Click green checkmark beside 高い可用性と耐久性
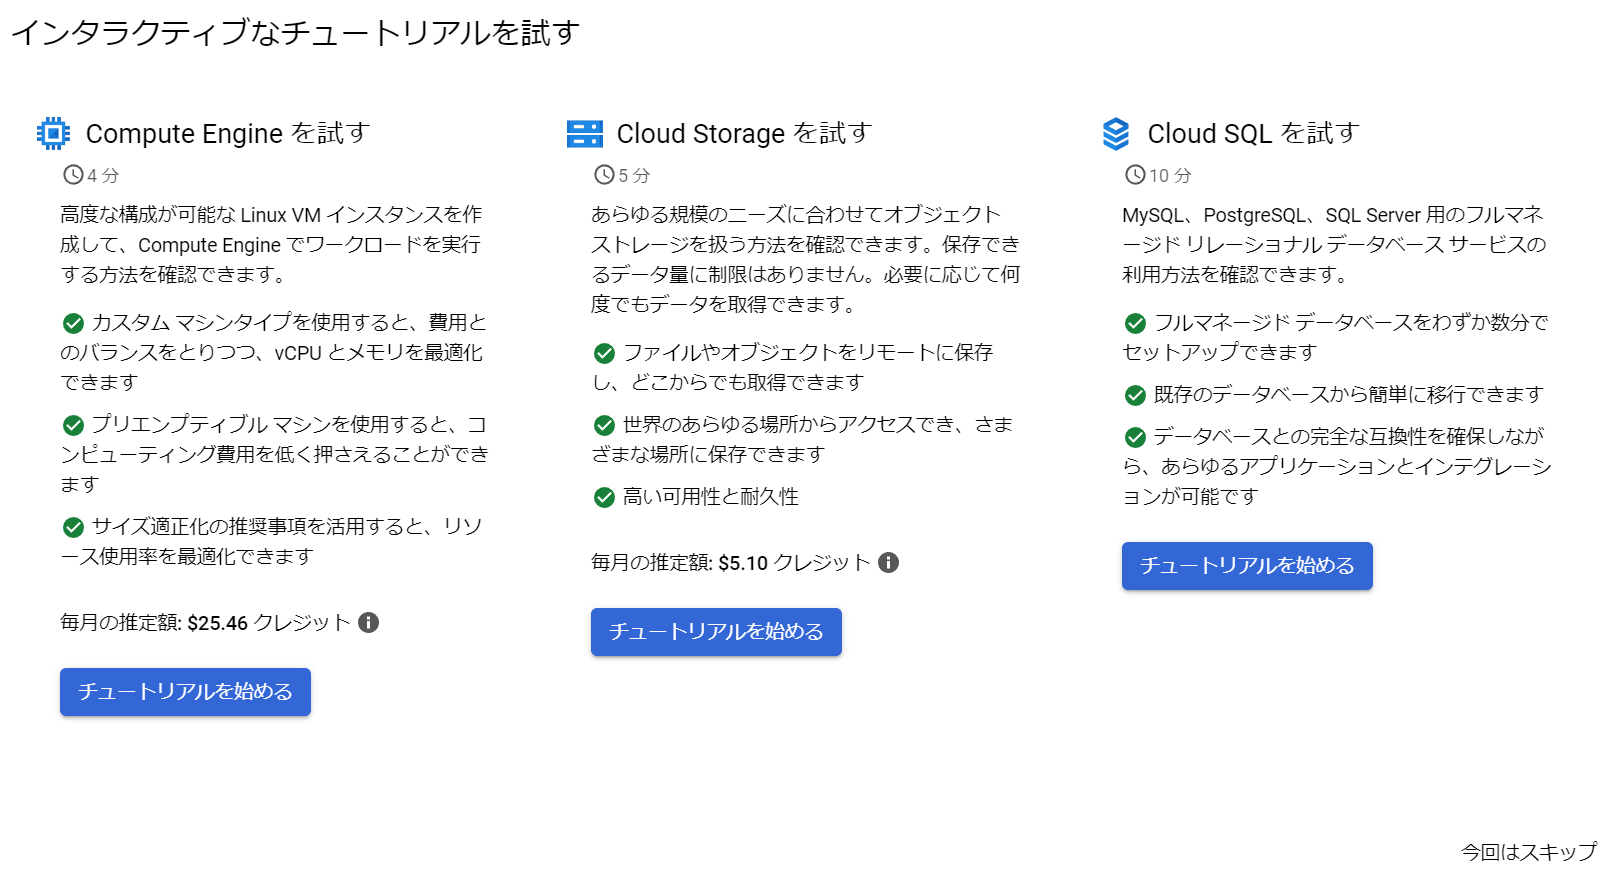This screenshot has width=1622, height=875. [604, 497]
